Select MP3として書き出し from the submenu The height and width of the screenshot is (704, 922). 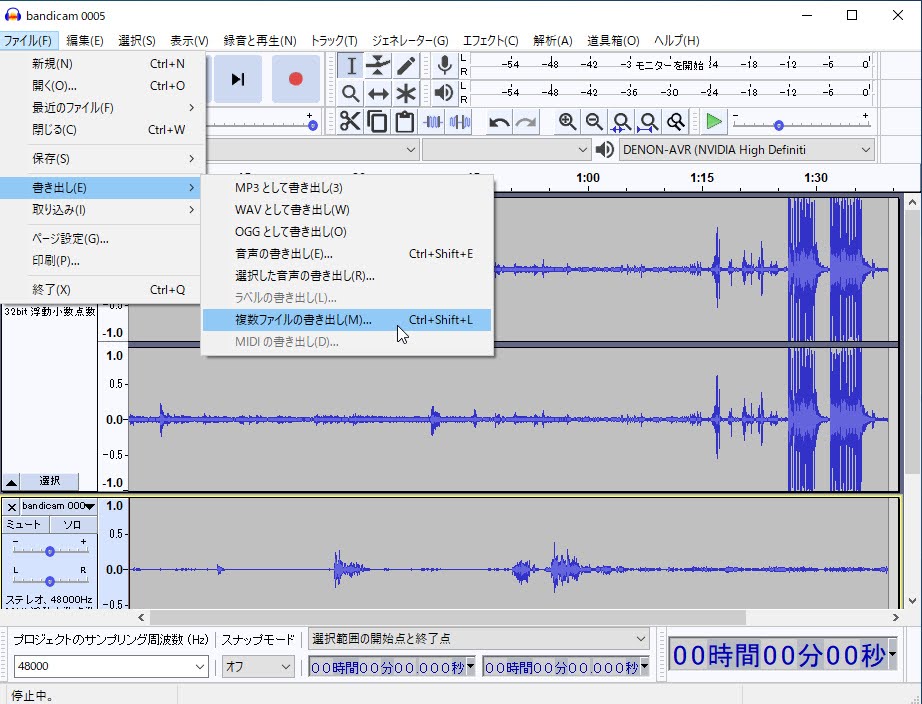coord(288,188)
